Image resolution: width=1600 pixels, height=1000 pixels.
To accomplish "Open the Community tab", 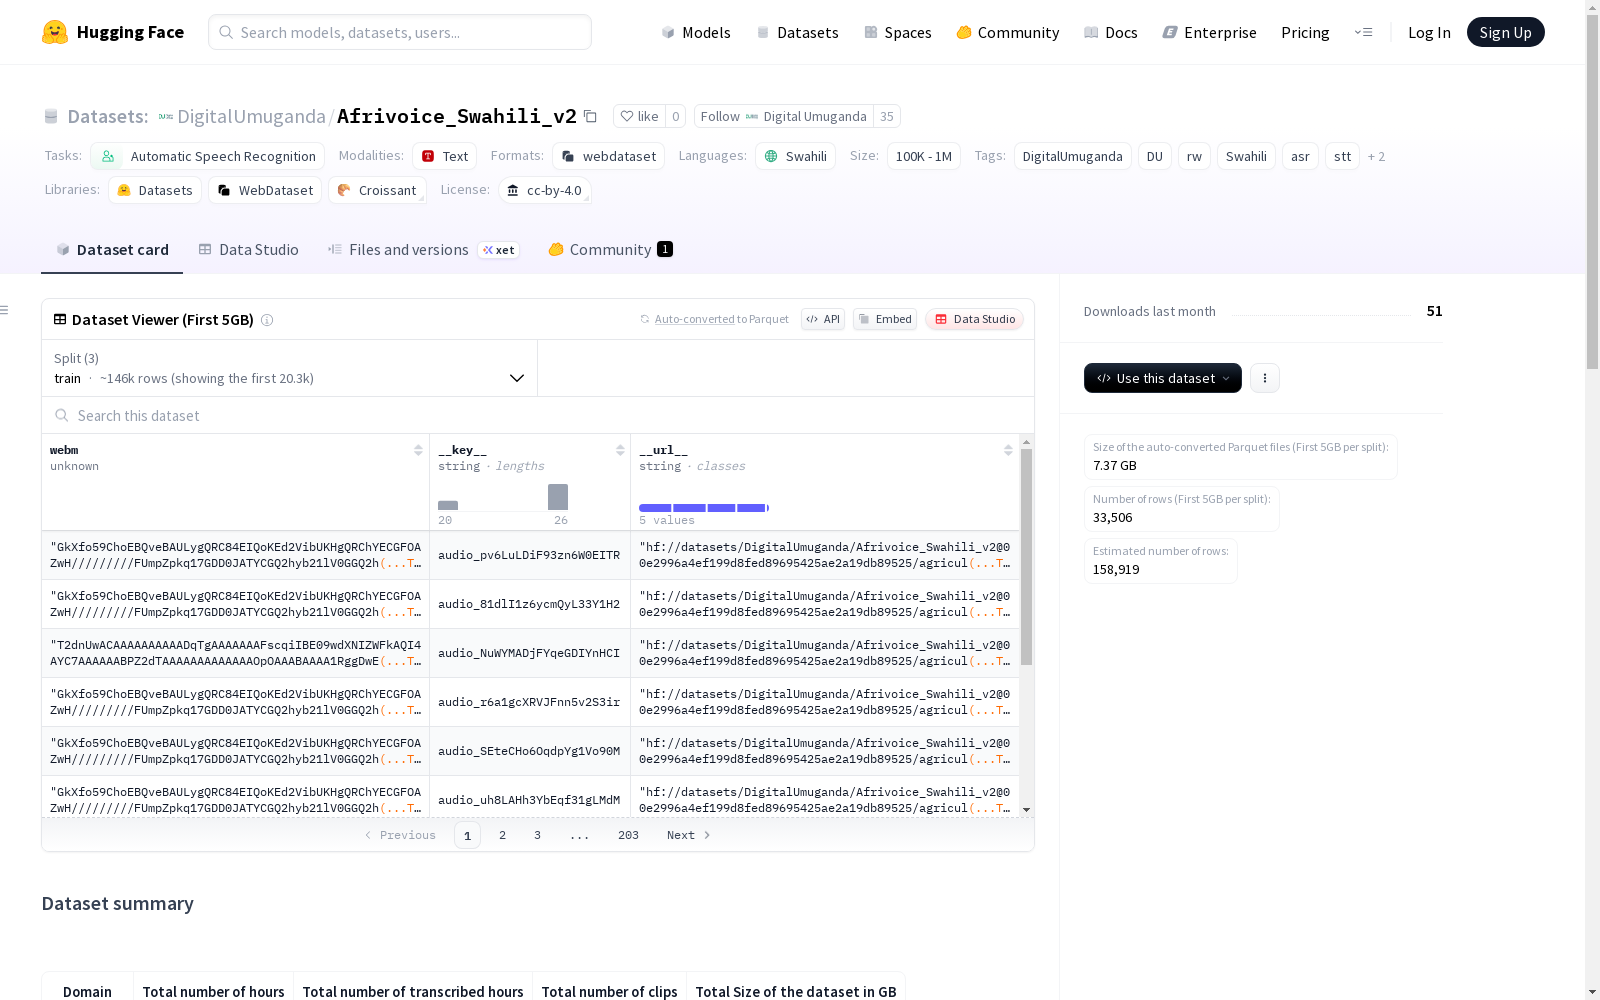I will click(610, 250).
